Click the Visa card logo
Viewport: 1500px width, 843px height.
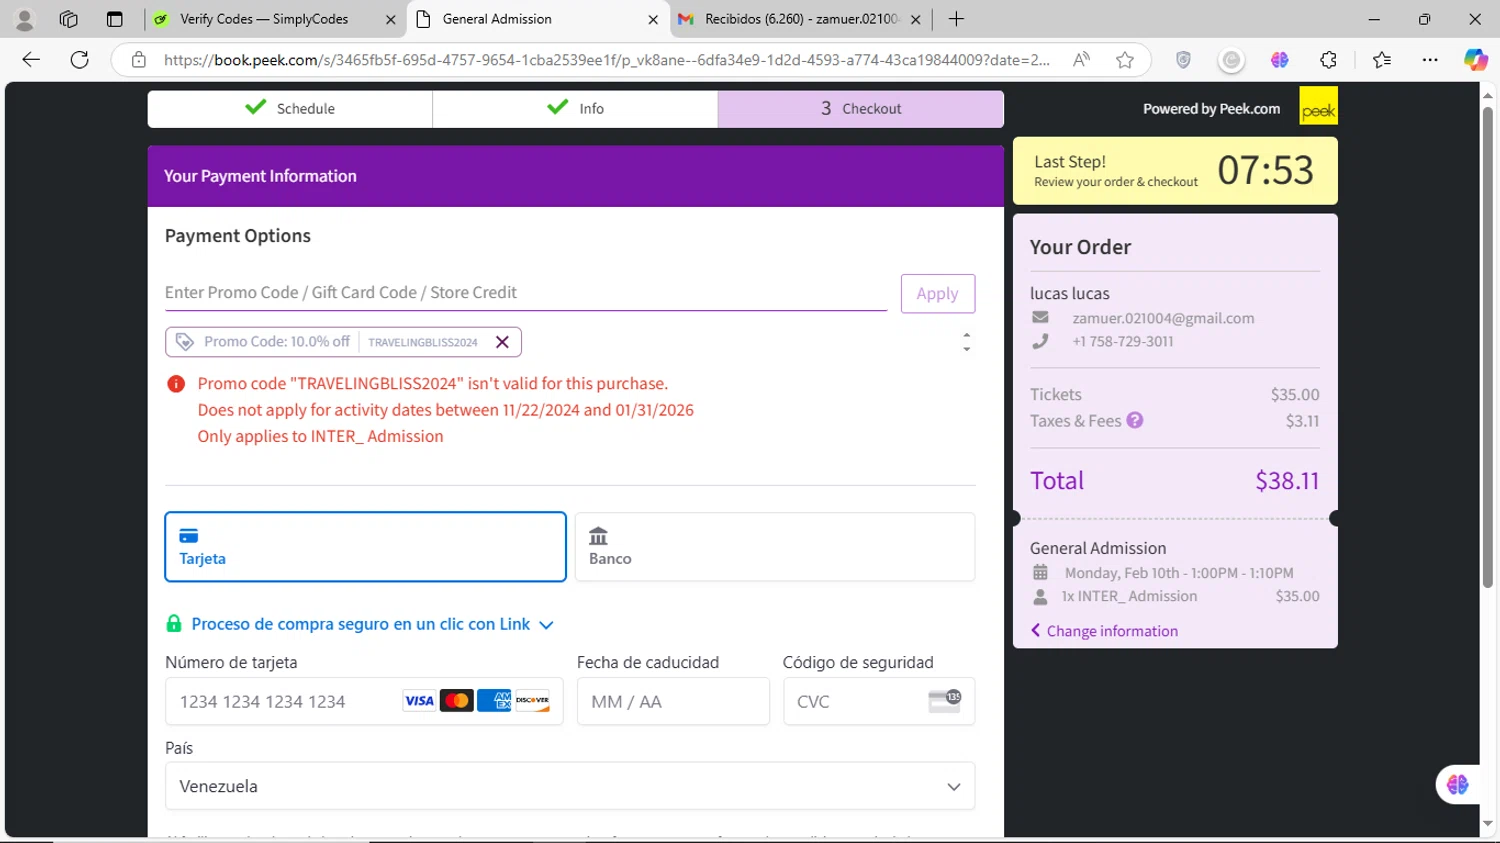[419, 701]
